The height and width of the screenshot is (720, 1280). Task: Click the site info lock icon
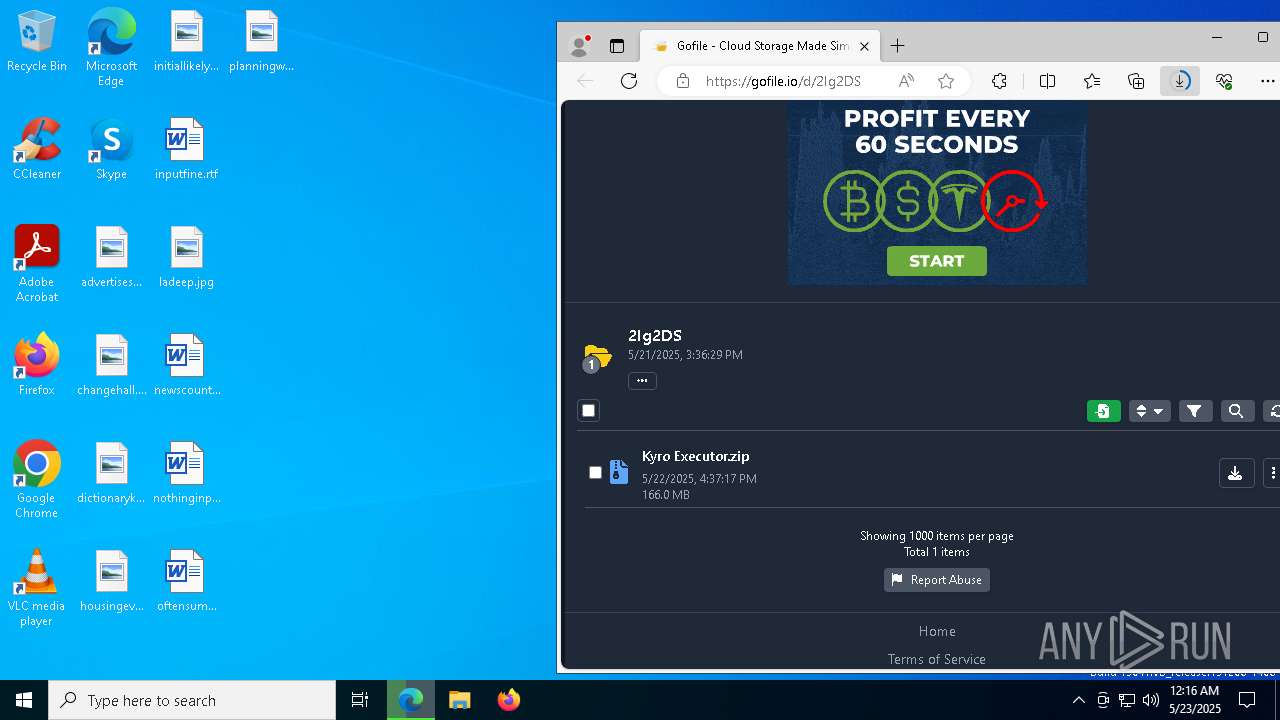[x=683, y=81]
